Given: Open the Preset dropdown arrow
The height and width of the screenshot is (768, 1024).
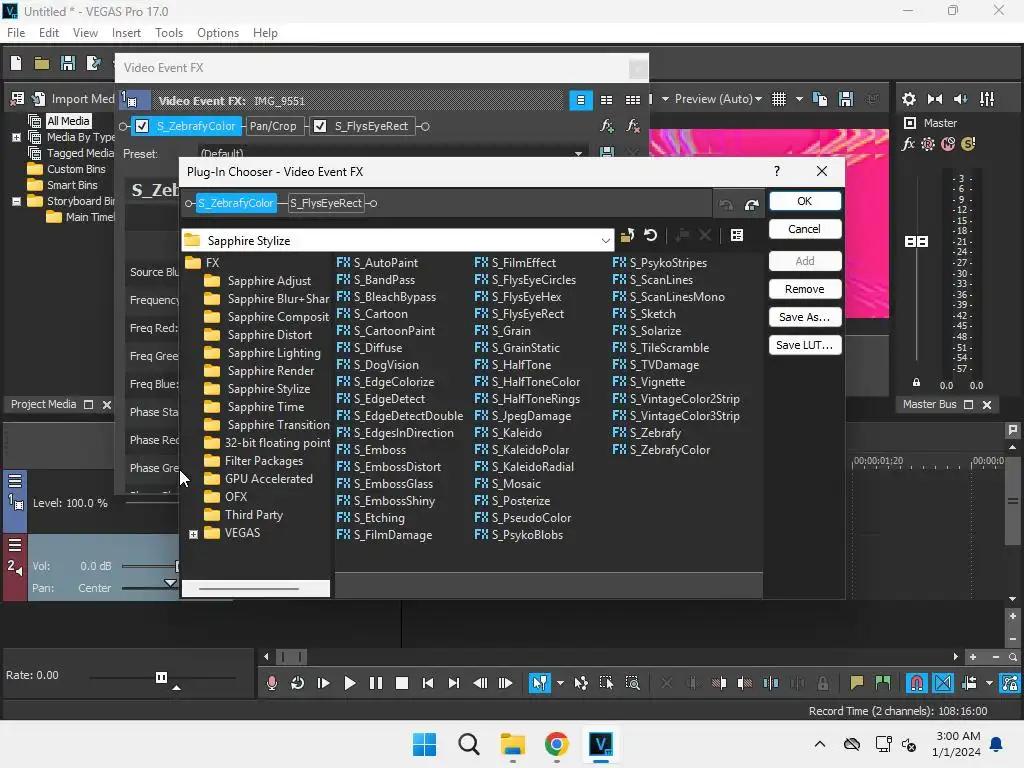Looking at the screenshot, I should click(x=578, y=154).
